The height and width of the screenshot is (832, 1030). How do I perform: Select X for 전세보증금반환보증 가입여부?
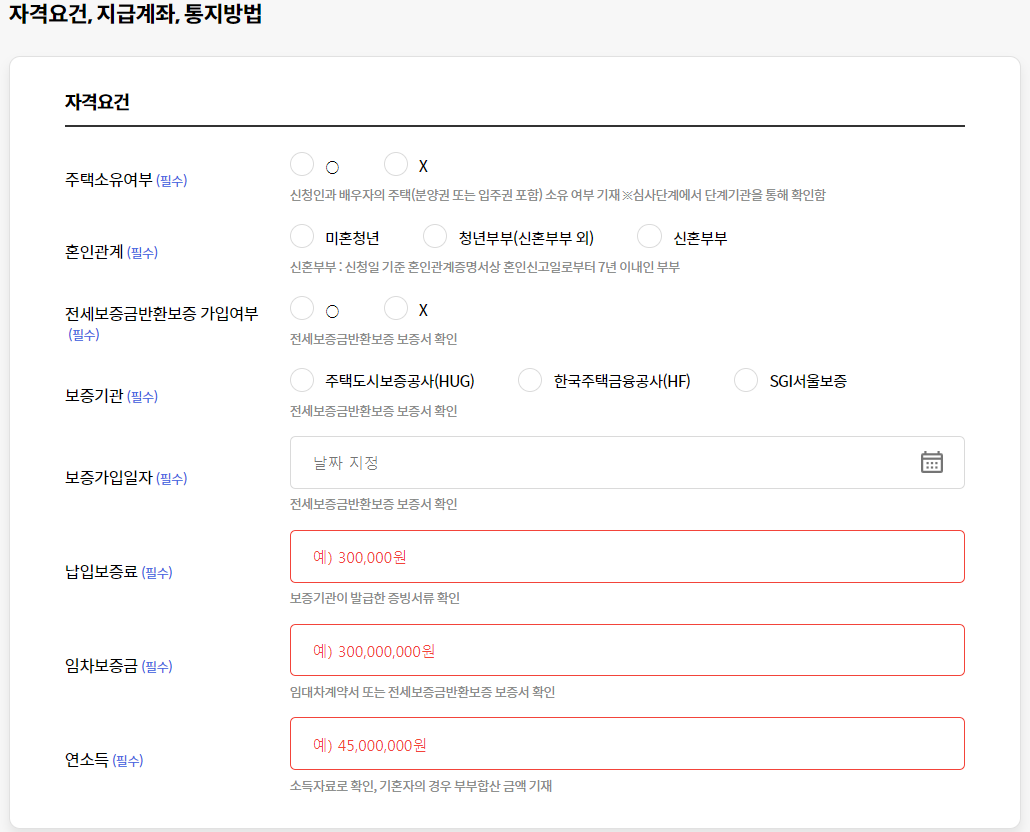pos(396,308)
